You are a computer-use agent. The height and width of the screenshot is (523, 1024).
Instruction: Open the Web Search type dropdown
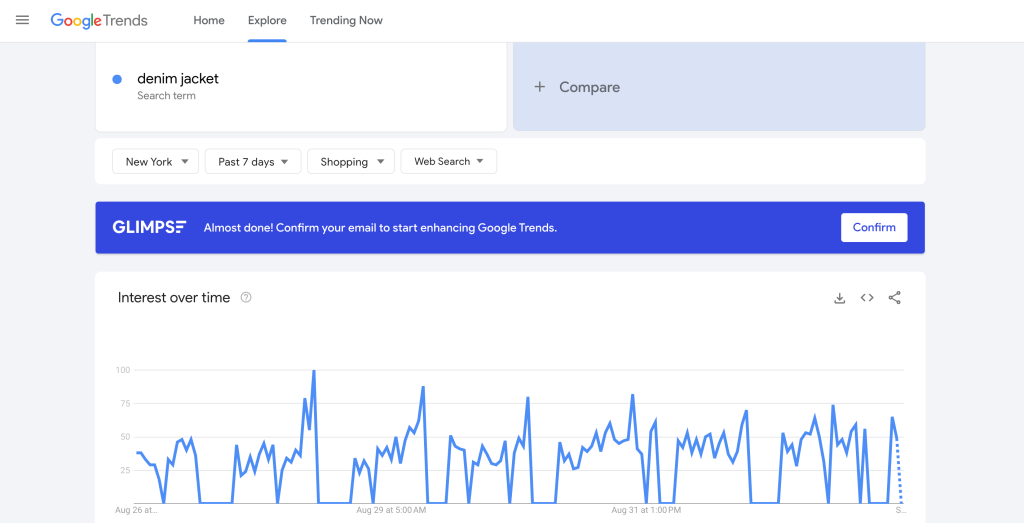pos(449,161)
